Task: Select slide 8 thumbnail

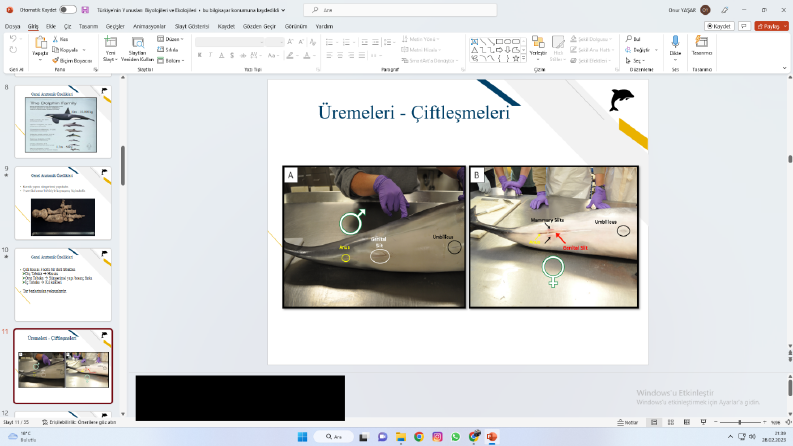Action: 63,121
